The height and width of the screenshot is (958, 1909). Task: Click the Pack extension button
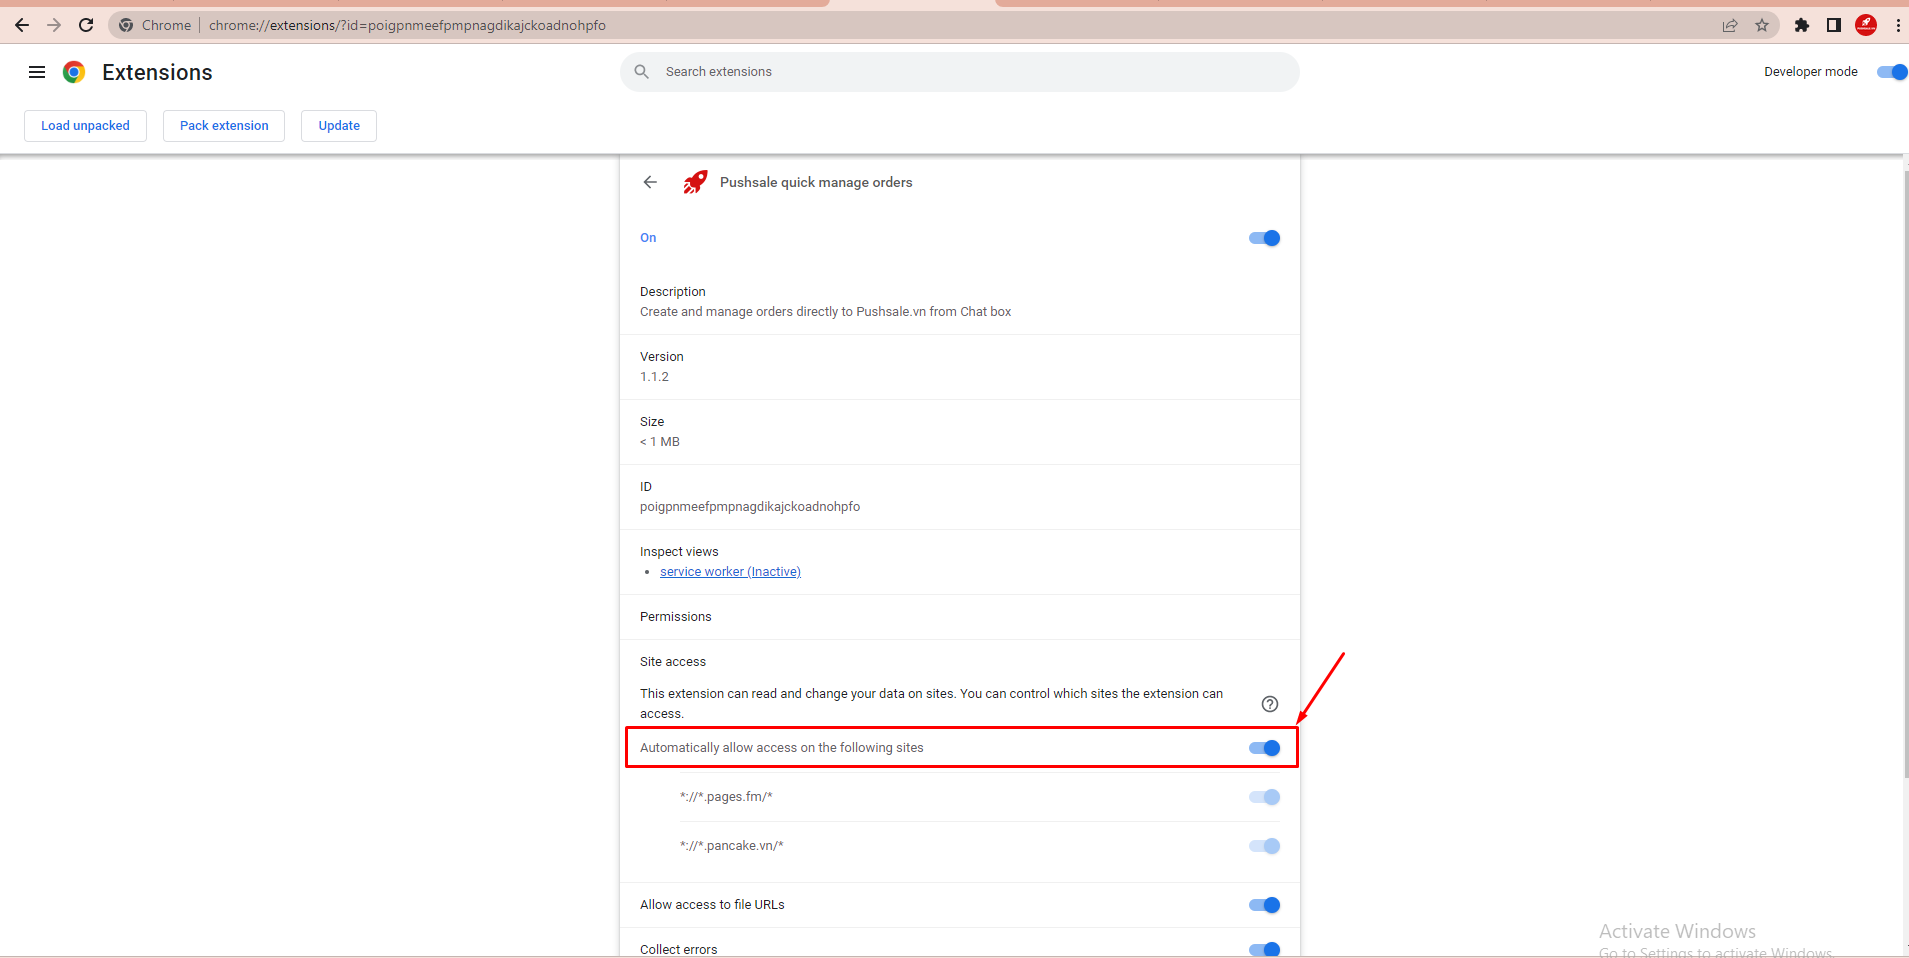(224, 126)
